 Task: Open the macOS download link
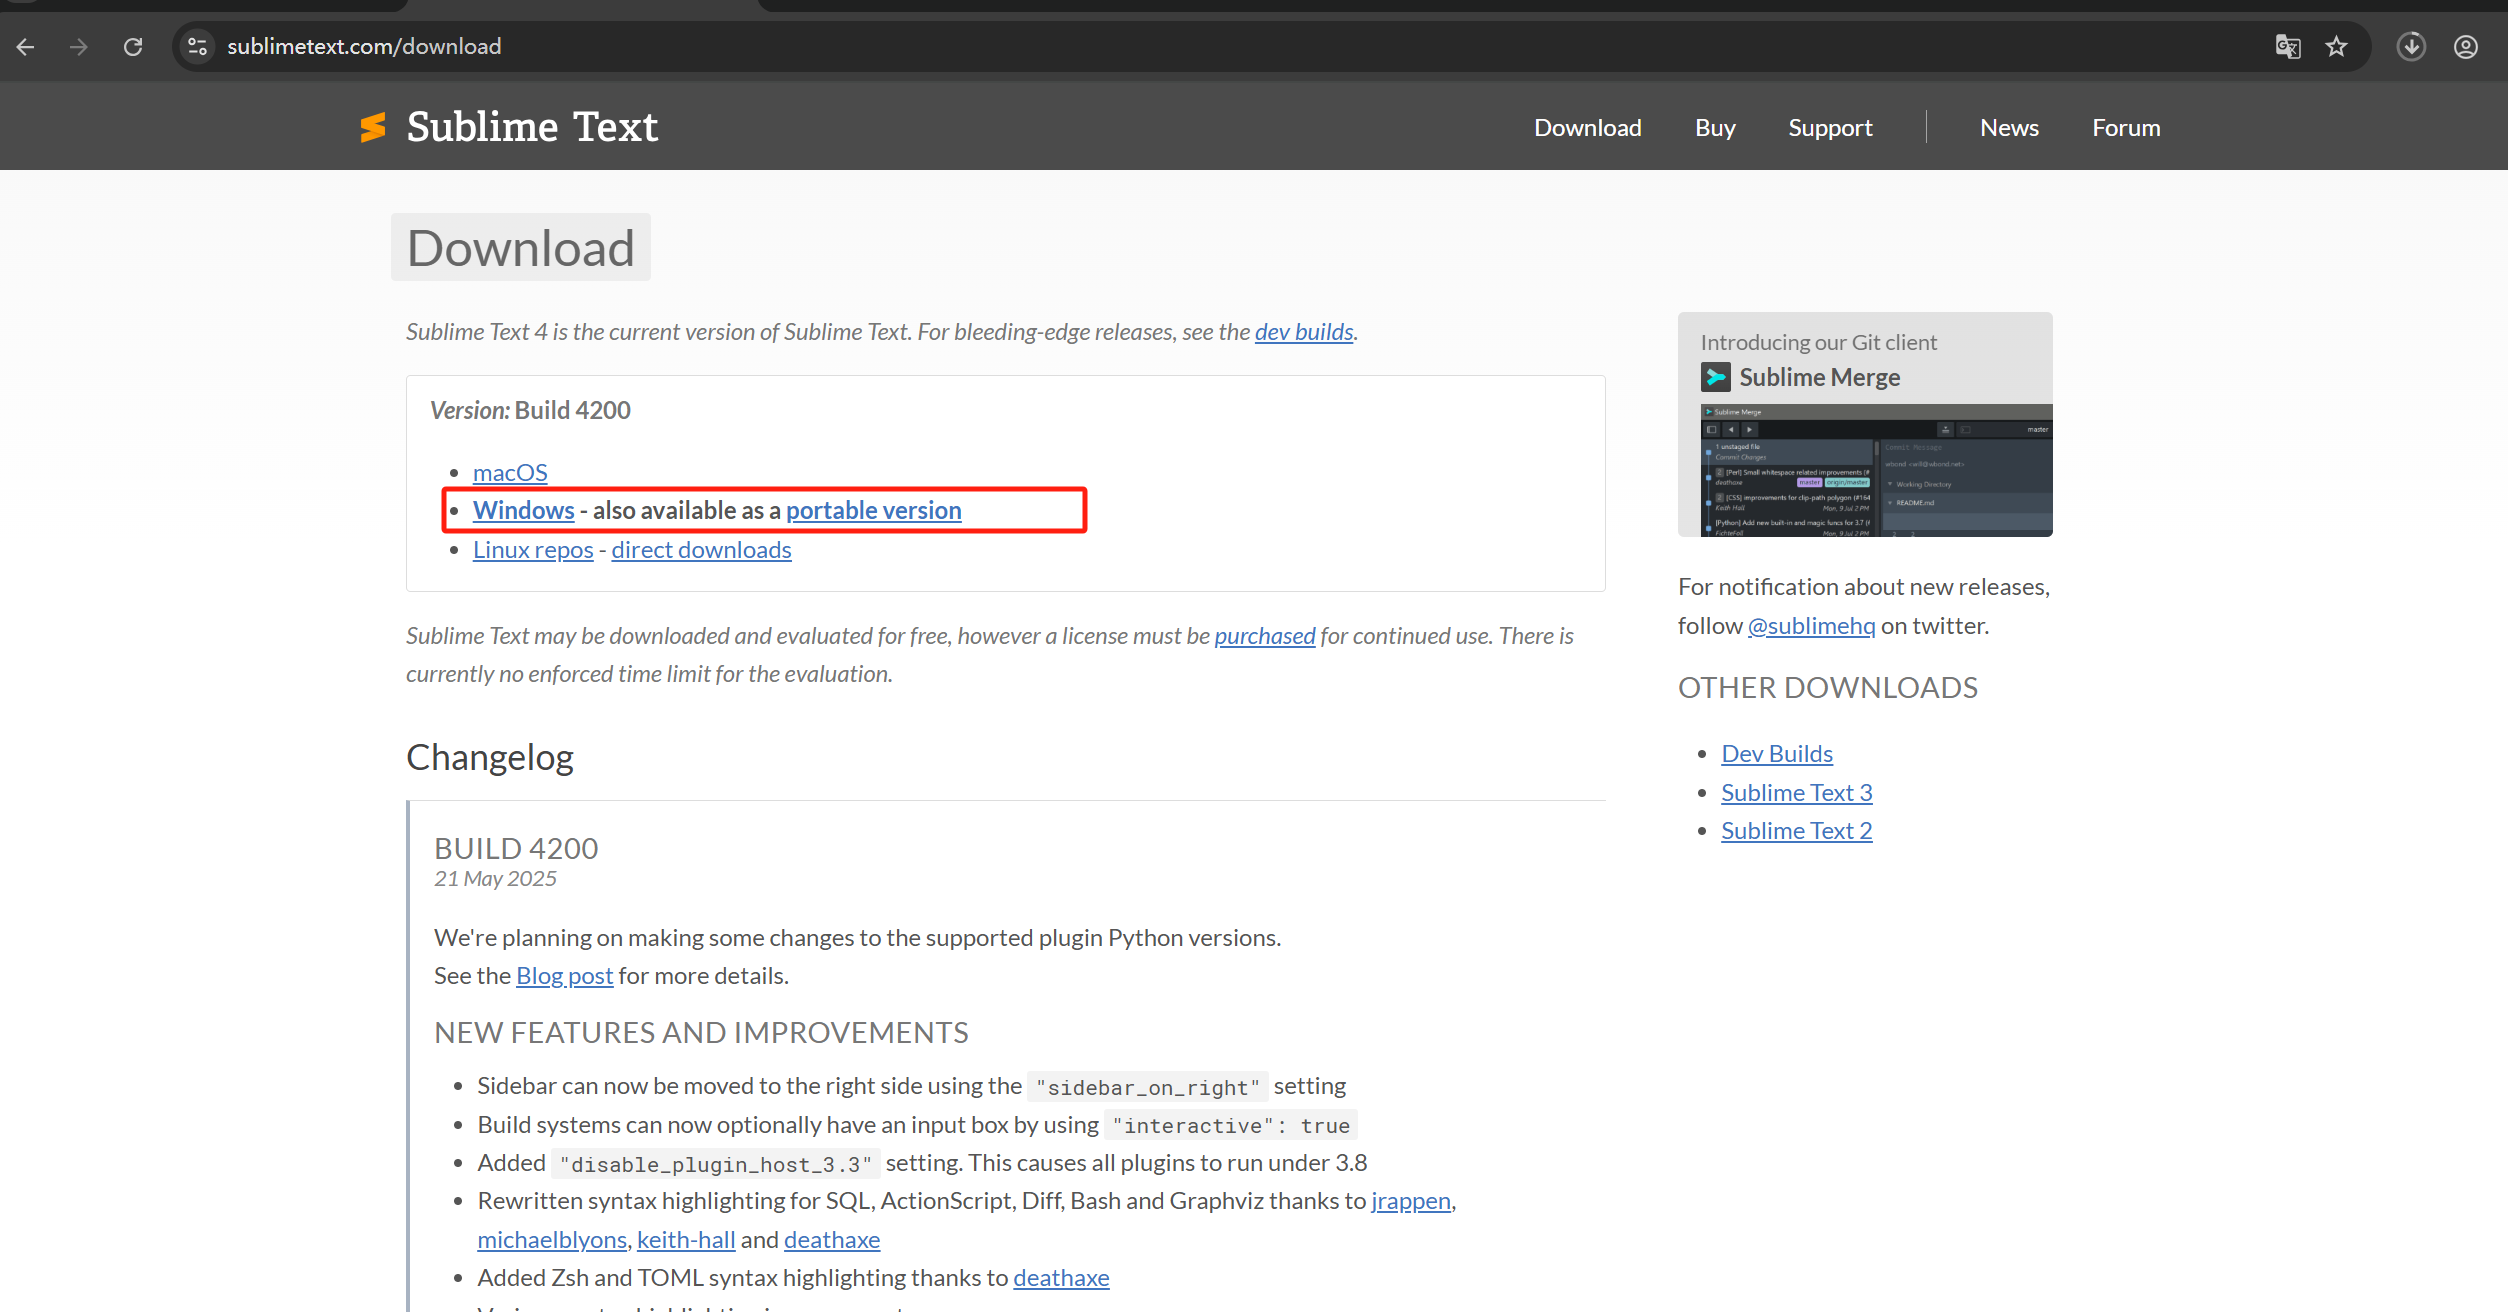click(x=510, y=472)
